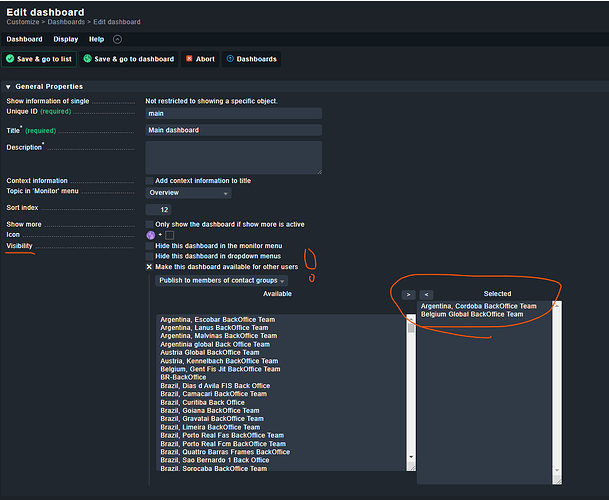The height and width of the screenshot is (500, 609).
Task: Open the Help menu
Action: (x=96, y=39)
